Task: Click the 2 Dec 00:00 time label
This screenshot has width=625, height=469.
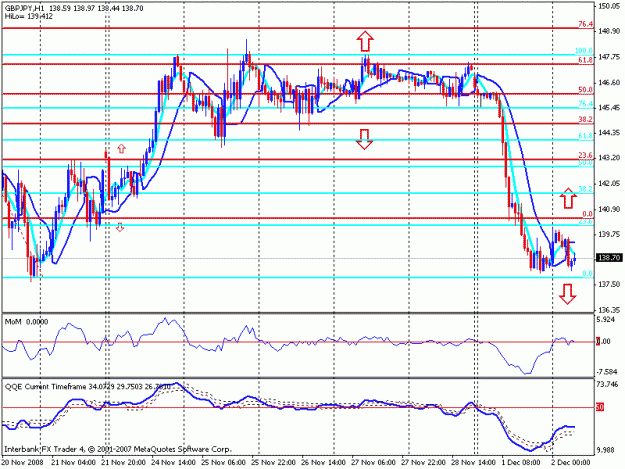Action: 571,463
